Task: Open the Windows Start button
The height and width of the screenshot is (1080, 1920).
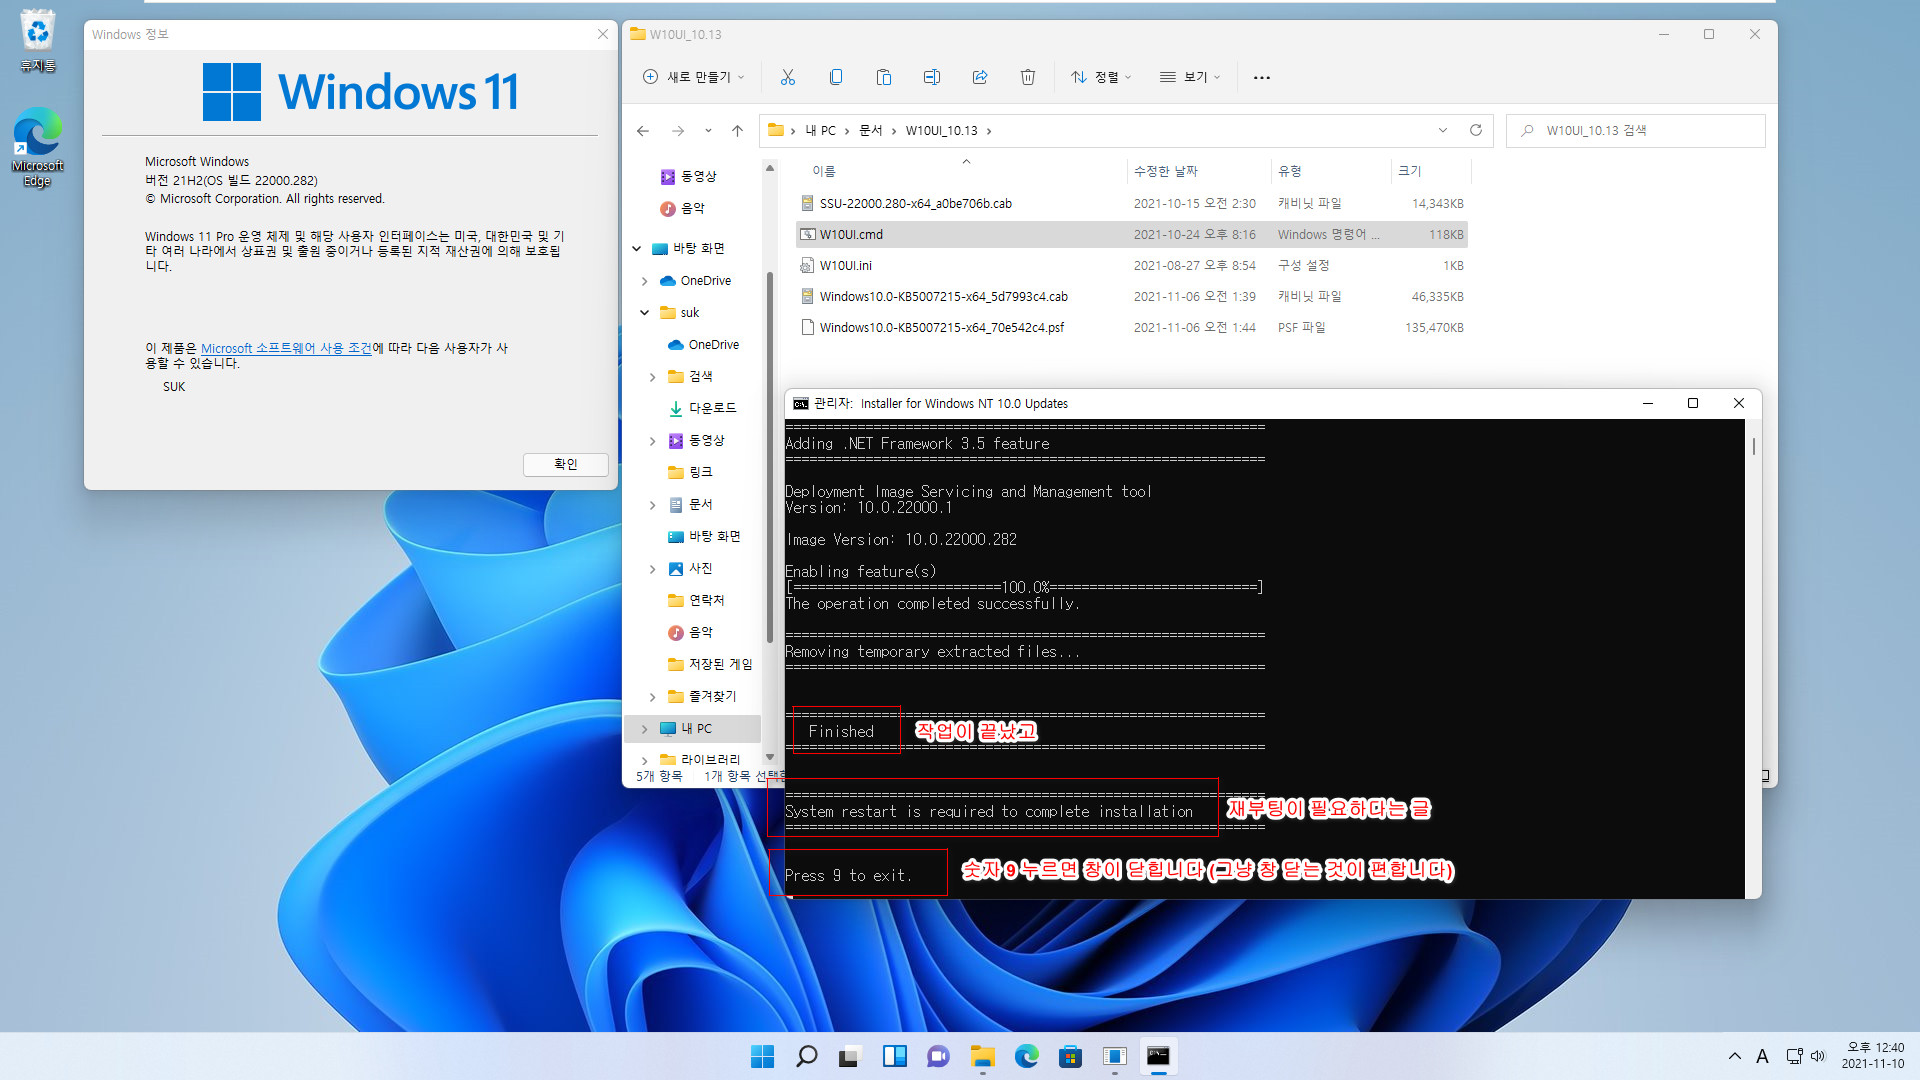Action: [x=762, y=1056]
